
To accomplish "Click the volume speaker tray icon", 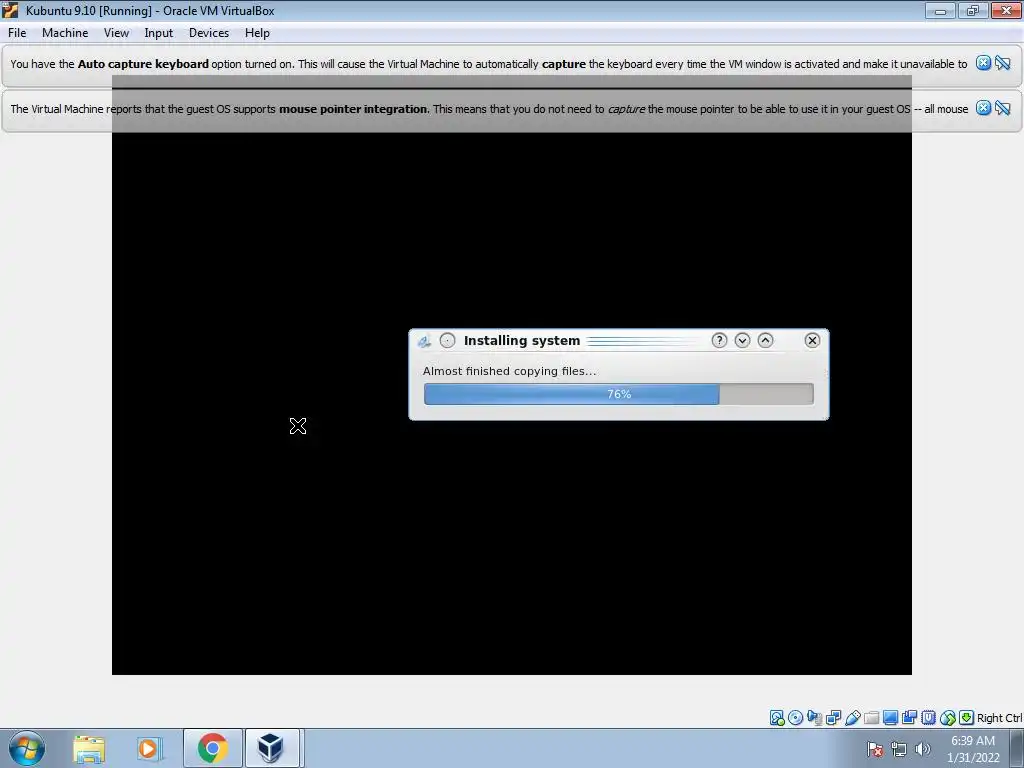I will pyautogui.click(x=923, y=749).
